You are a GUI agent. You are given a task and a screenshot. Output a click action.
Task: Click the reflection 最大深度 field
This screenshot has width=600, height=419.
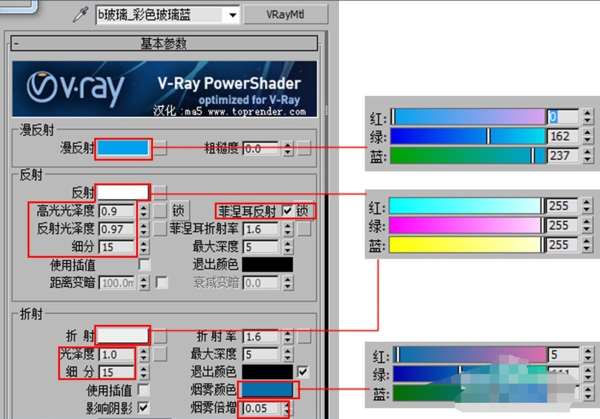click(261, 247)
